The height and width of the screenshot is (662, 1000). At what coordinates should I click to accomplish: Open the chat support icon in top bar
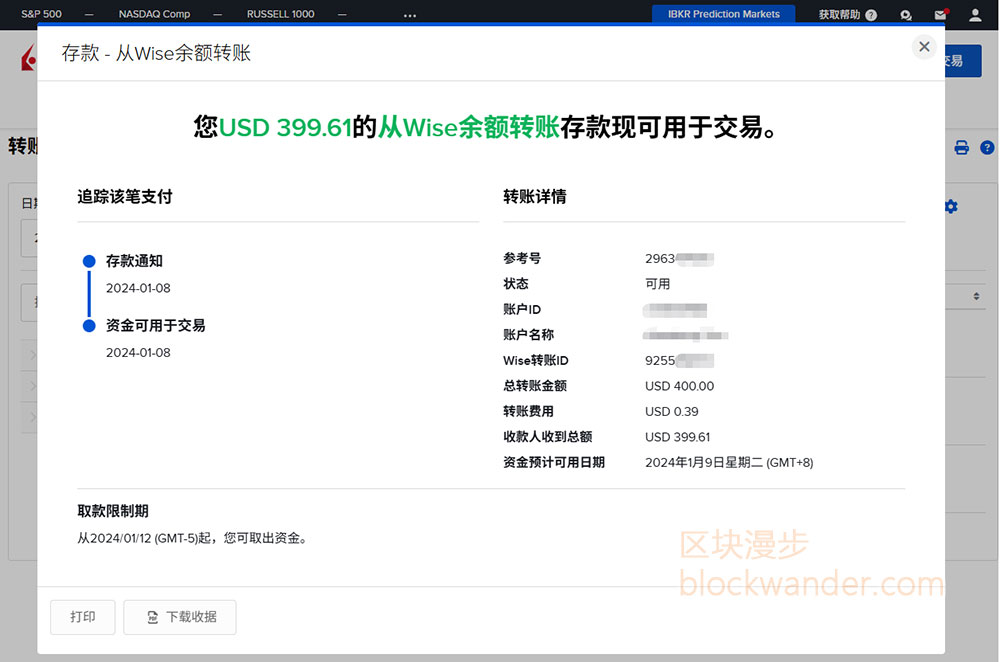pos(906,15)
